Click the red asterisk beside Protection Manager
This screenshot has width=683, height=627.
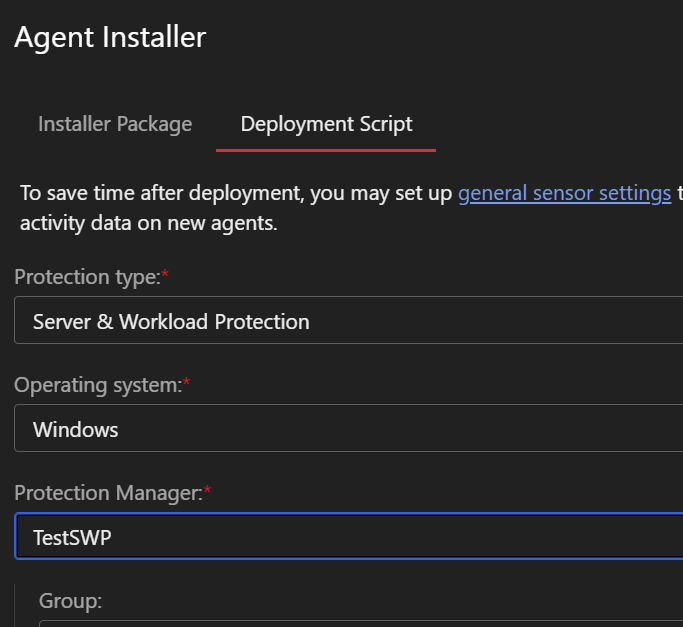208,490
